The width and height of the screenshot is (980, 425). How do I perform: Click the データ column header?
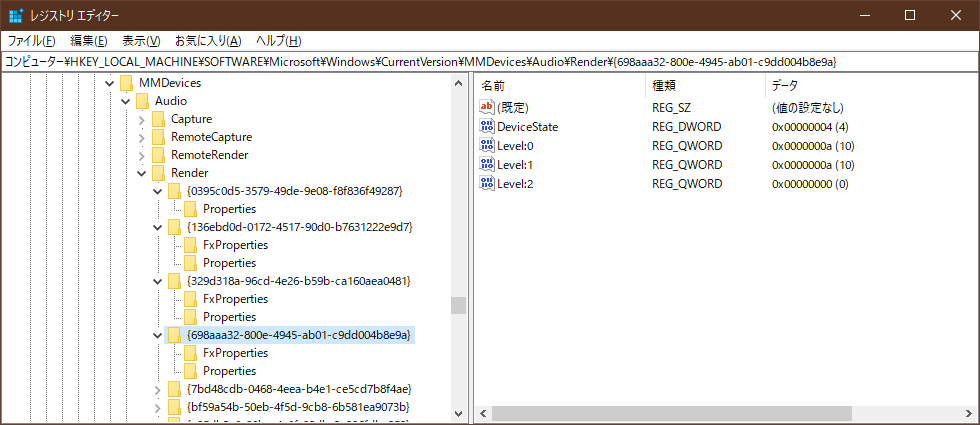point(860,86)
